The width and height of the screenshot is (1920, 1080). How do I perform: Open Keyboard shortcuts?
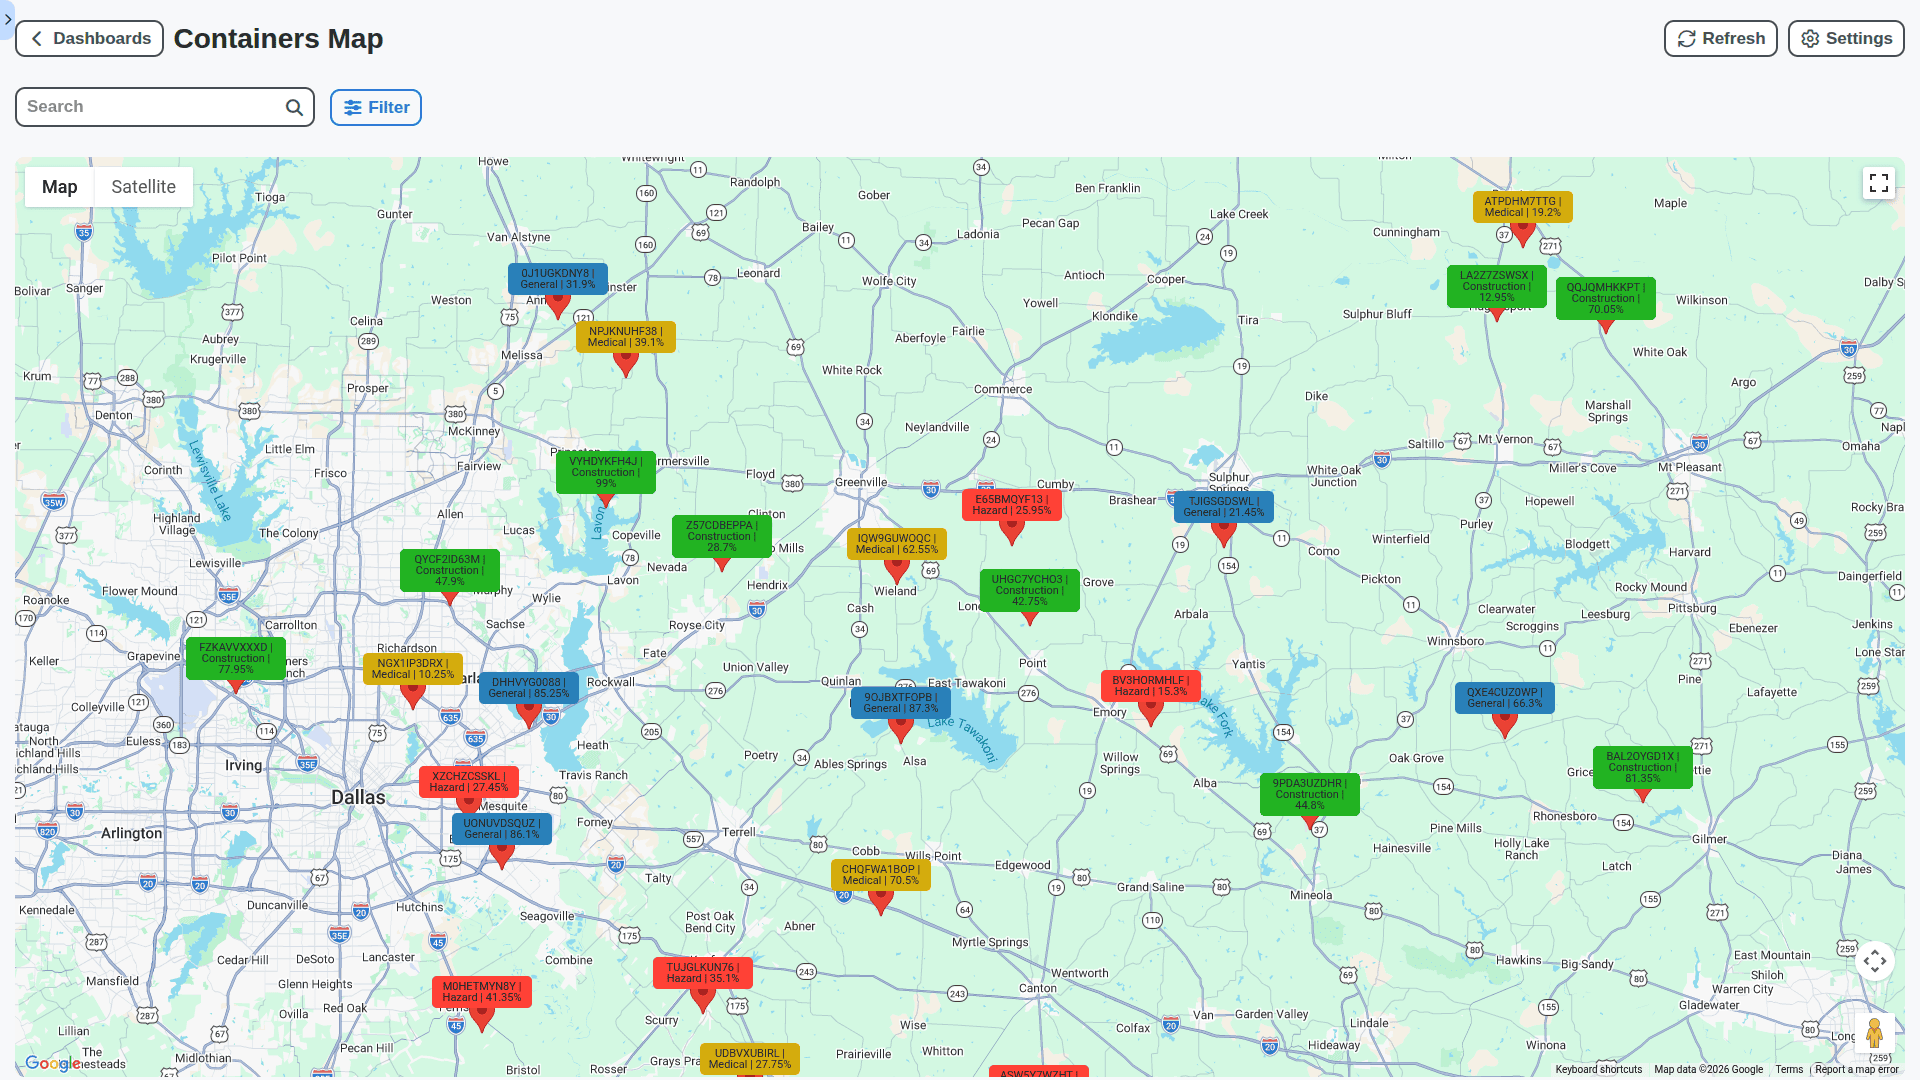[1598, 1069]
